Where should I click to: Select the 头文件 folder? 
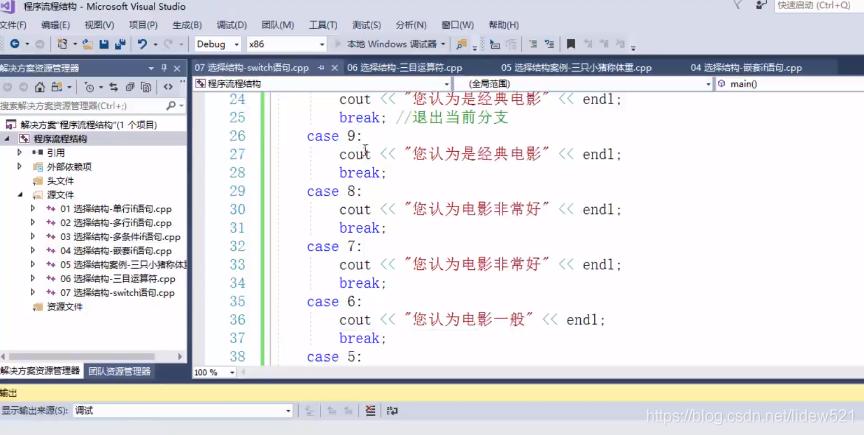pyautogui.click(x=60, y=180)
